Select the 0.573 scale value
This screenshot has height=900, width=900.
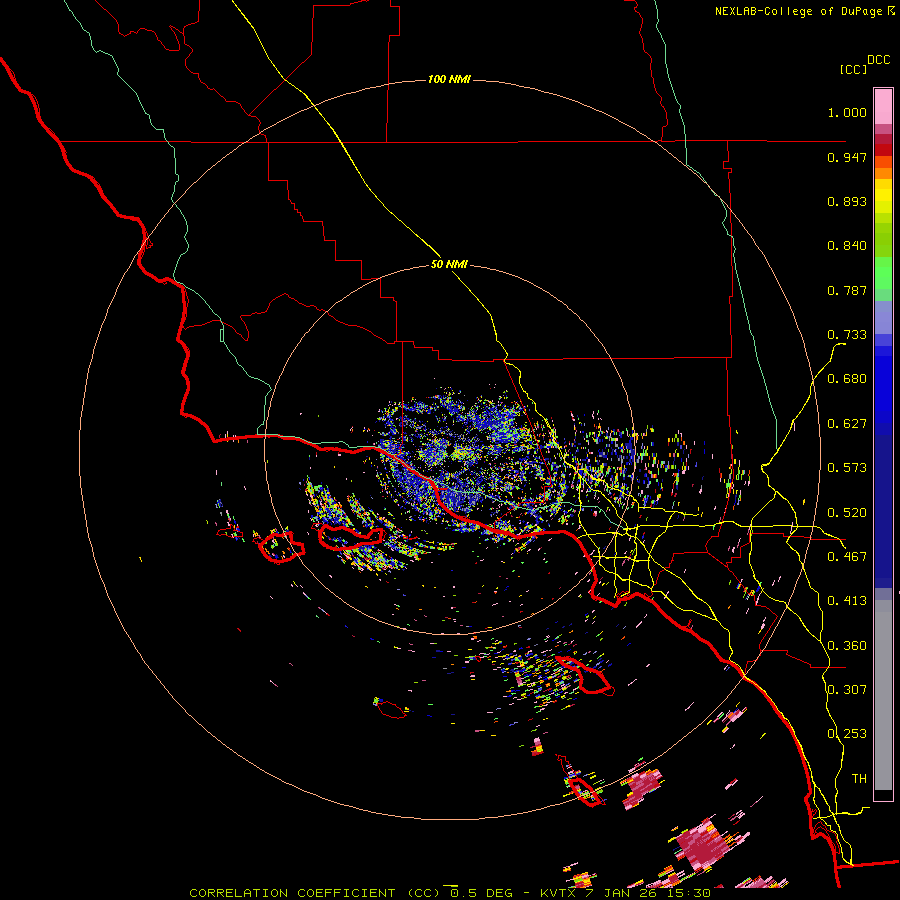(x=847, y=468)
